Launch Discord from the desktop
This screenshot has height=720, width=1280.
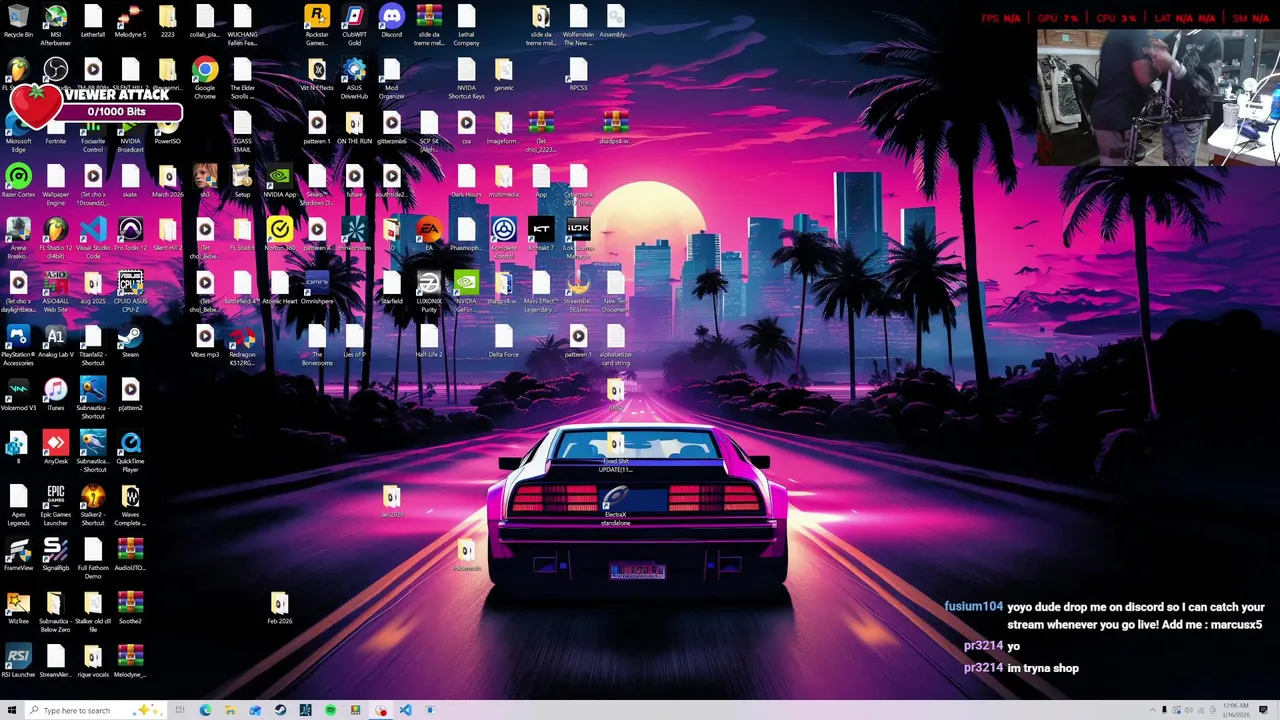392,21
